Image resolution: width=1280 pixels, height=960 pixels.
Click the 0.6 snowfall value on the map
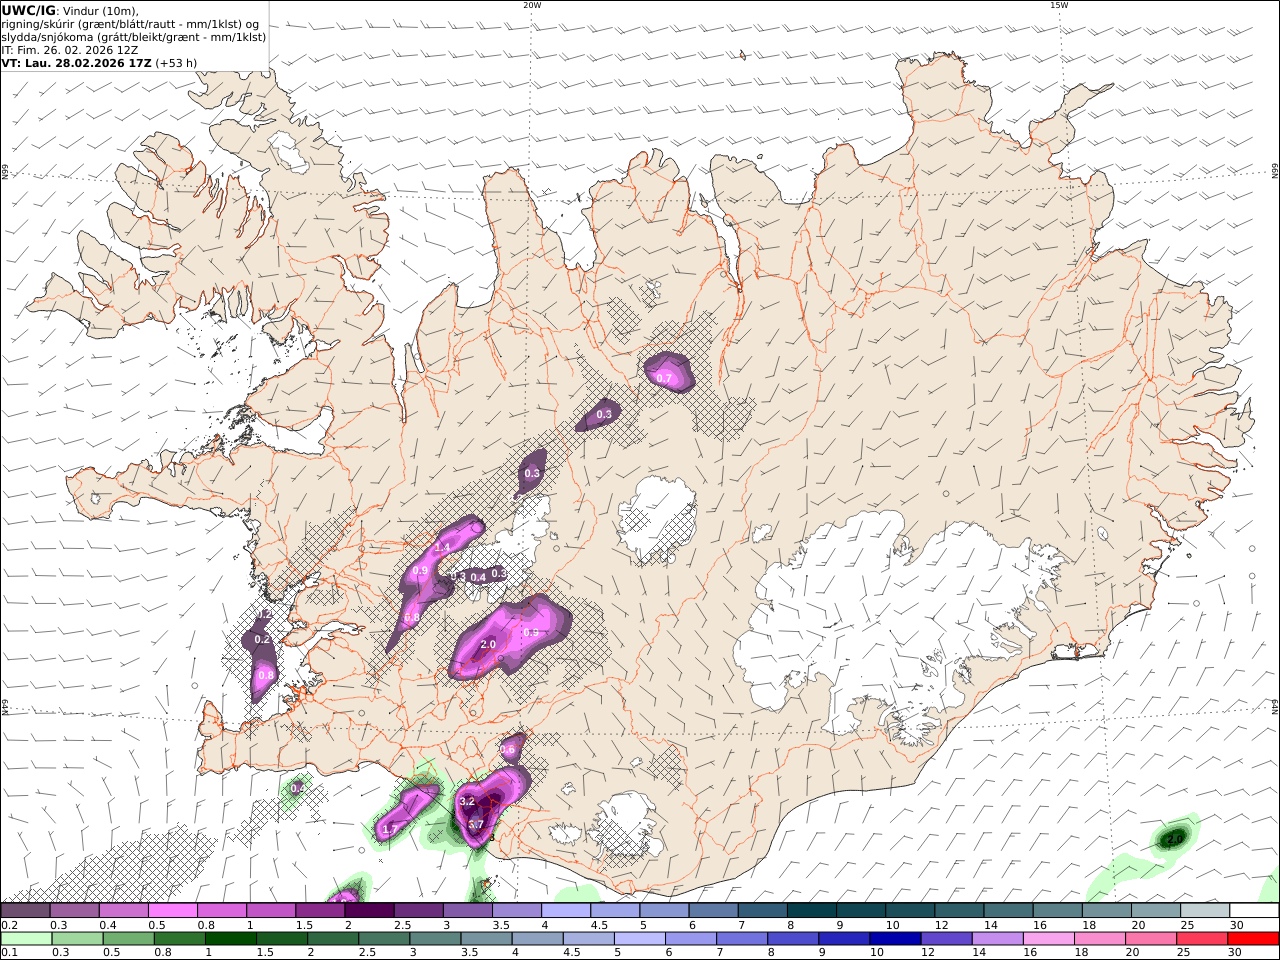(x=507, y=750)
